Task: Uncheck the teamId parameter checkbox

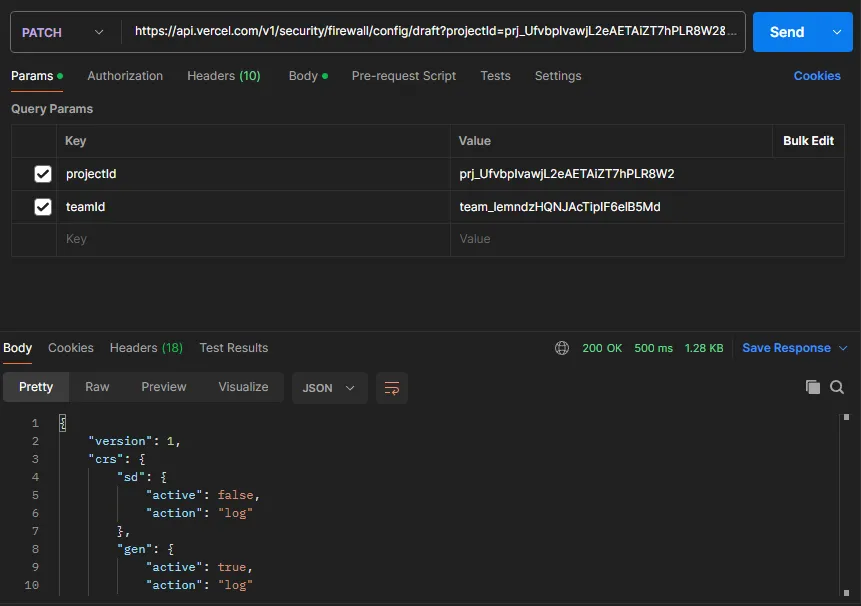Action: [x=43, y=207]
